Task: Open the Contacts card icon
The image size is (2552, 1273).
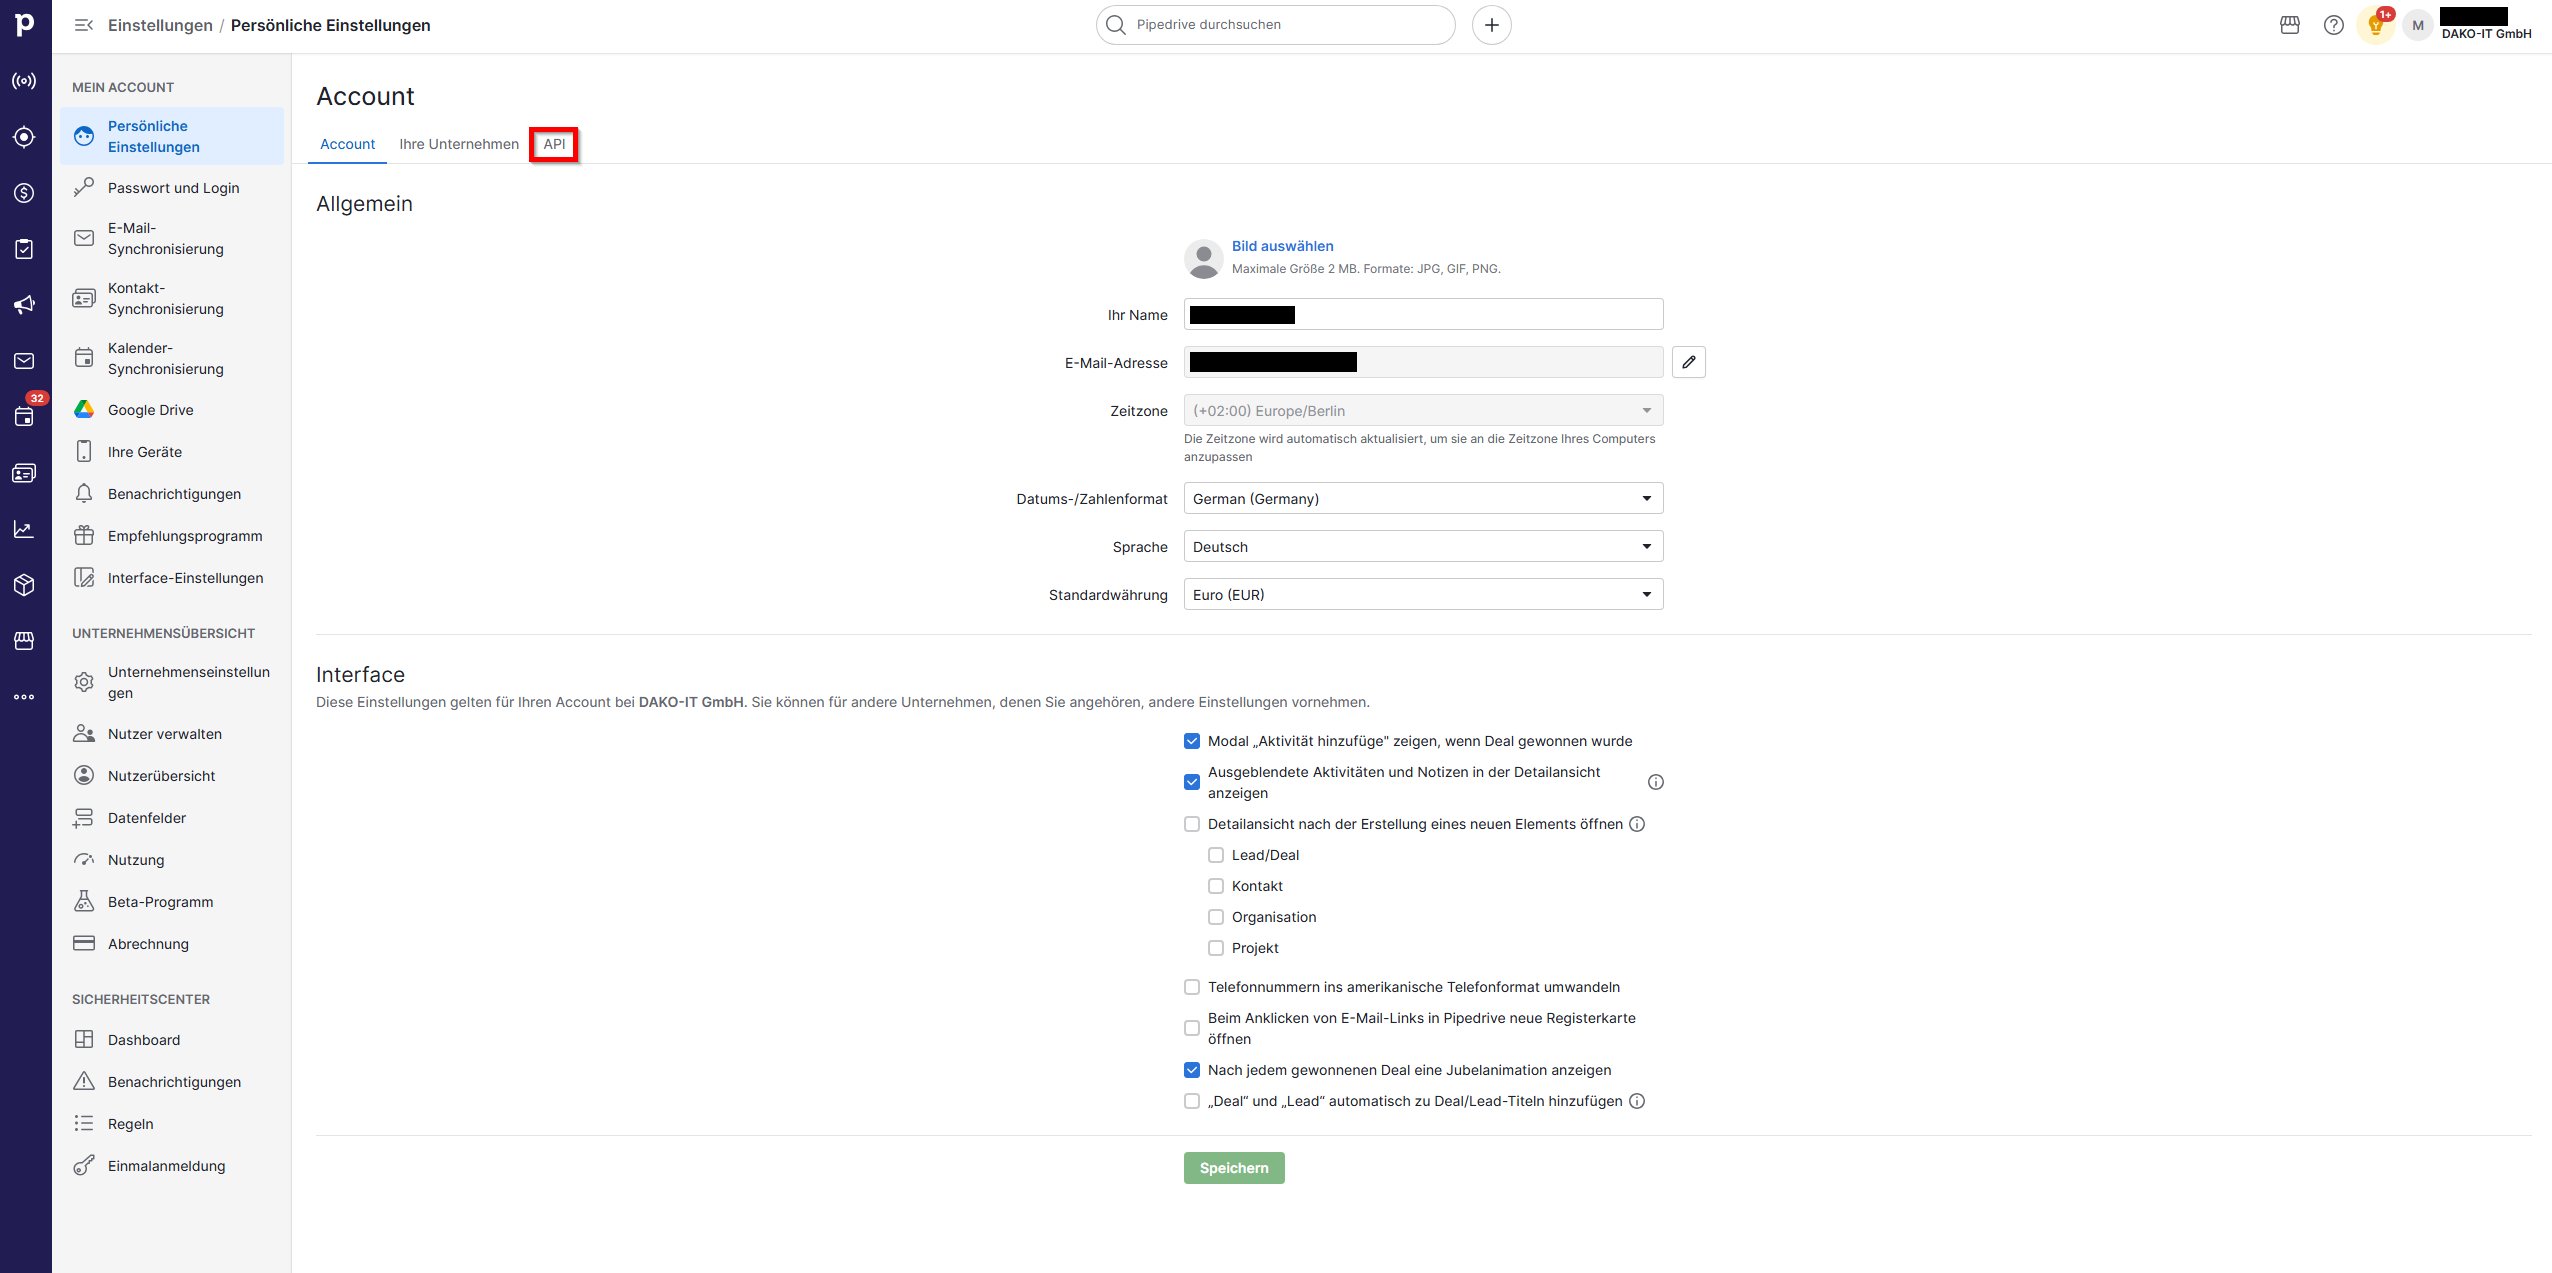Action: 25,473
